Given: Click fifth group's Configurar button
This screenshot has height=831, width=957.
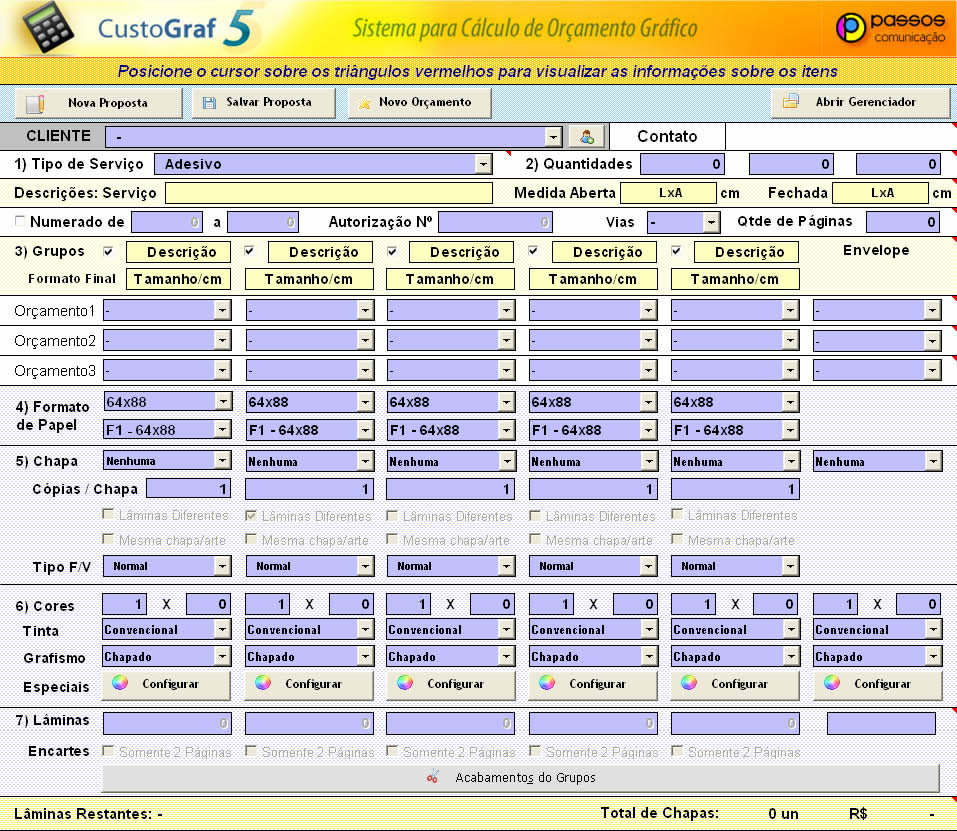Looking at the screenshot, I should (x=735, y=684).
